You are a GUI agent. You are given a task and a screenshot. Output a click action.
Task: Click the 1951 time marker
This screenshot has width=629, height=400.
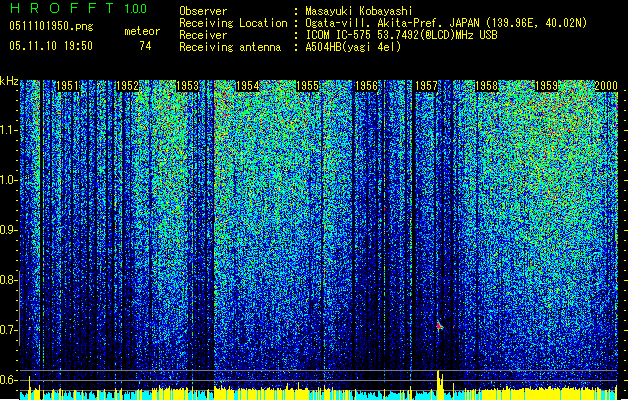pos(67,86)
